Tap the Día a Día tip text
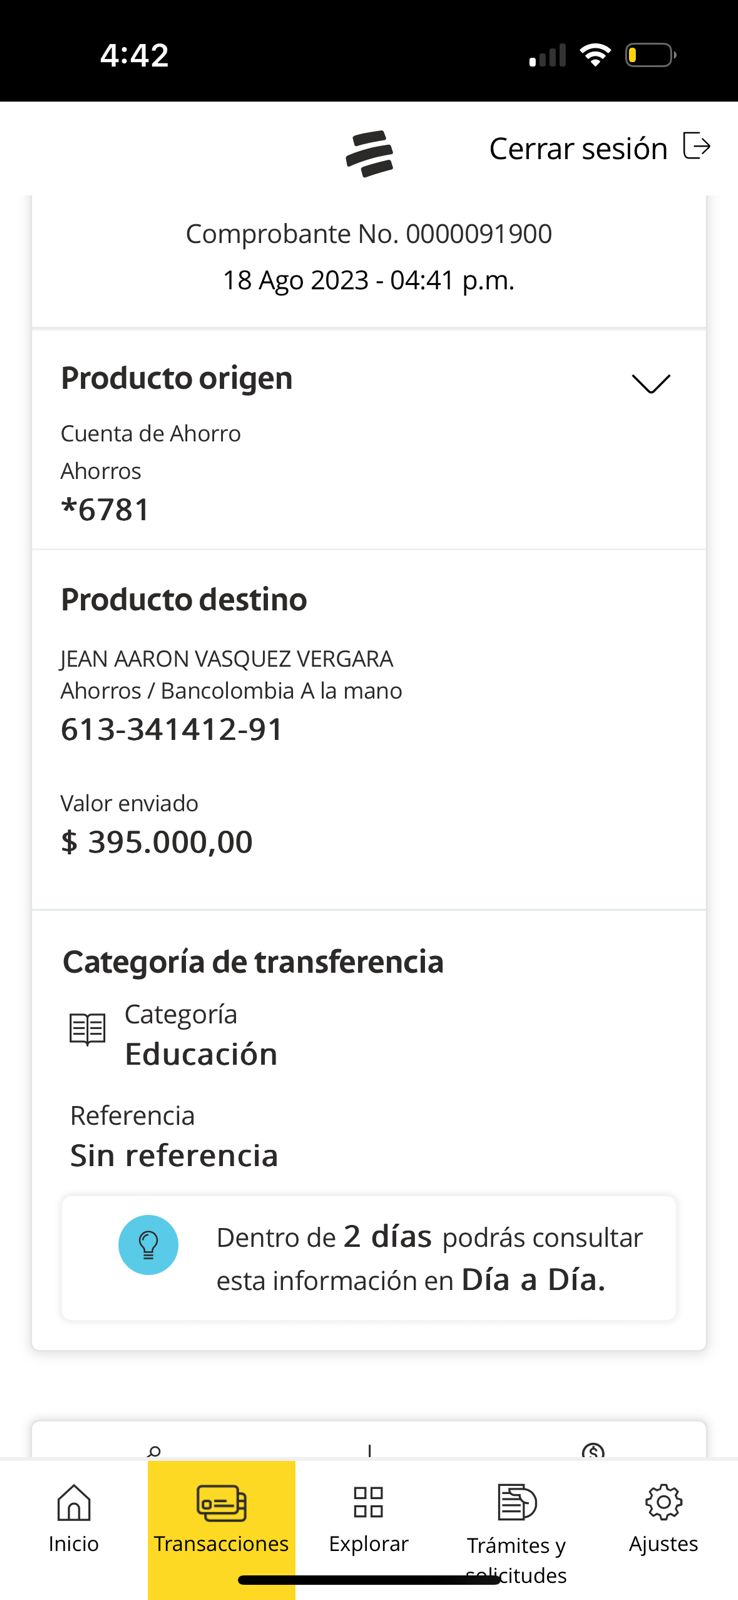This screenshot has height=1600, width=738. point(533,1280)
